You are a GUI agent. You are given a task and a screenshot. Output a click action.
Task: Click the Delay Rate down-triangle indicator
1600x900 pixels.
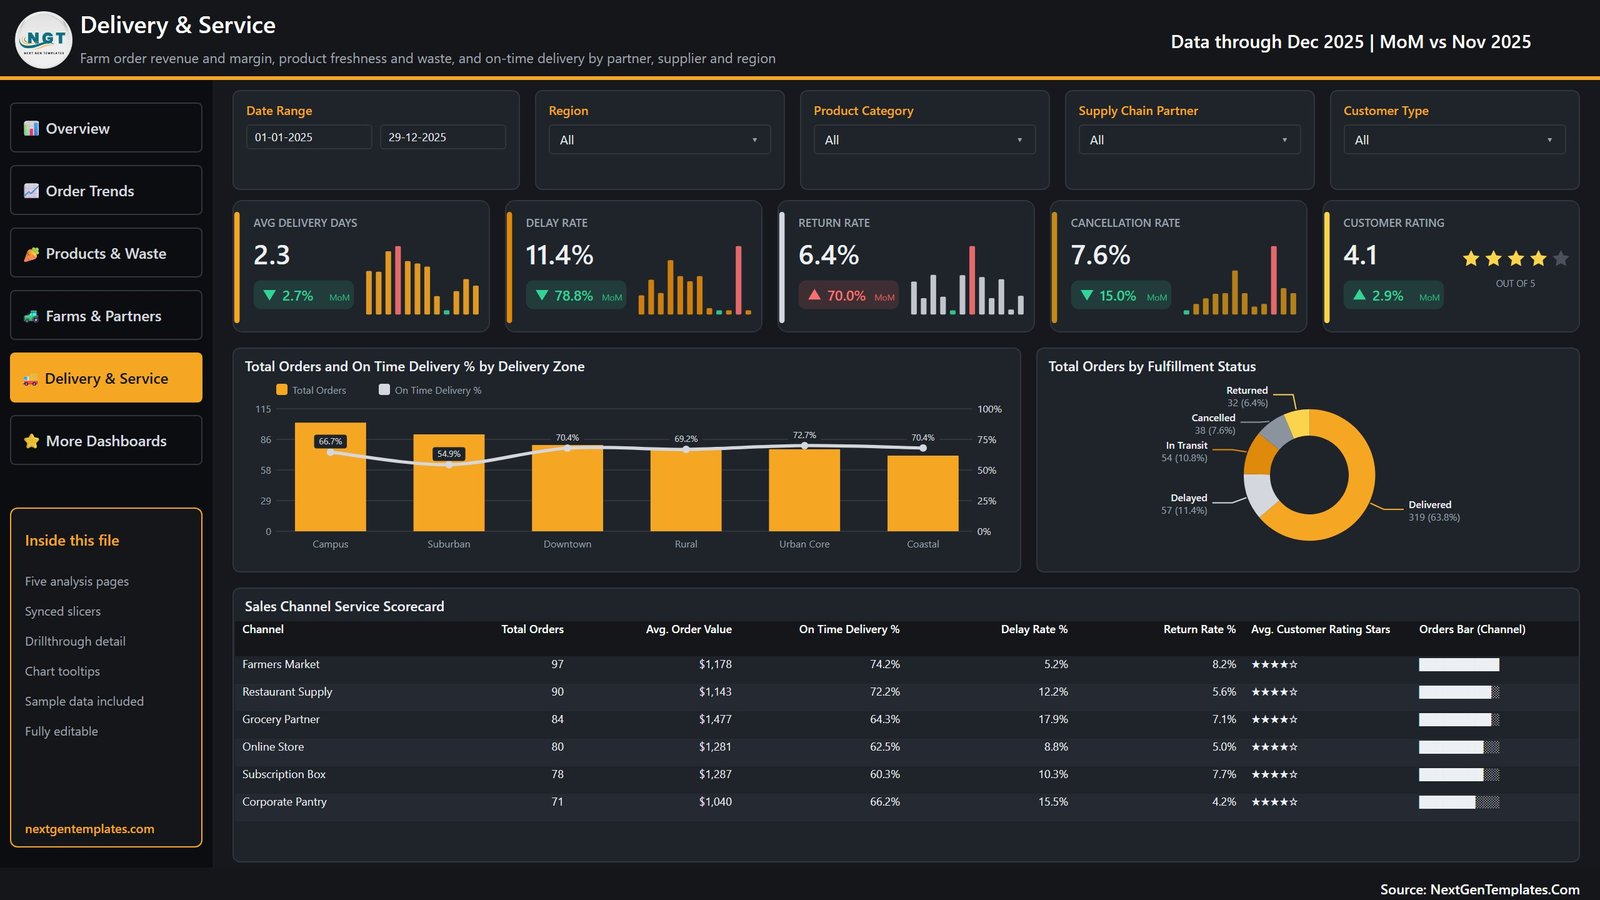click(x=542, y=295)
